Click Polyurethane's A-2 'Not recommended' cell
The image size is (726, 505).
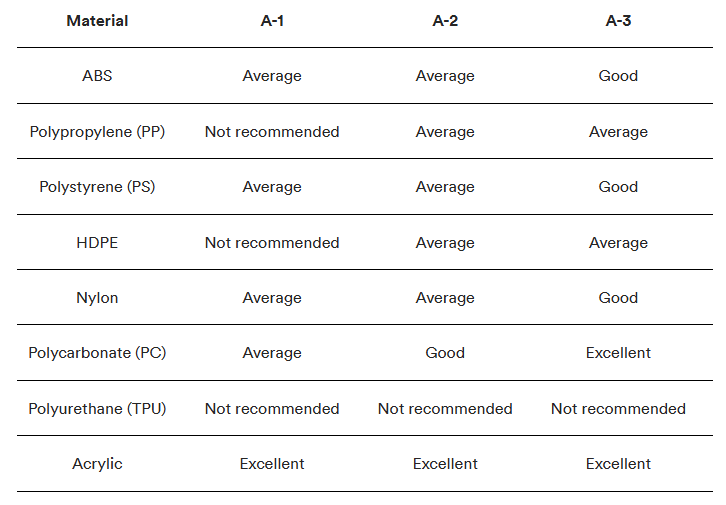pyautogui.click(x=445, y=409)
